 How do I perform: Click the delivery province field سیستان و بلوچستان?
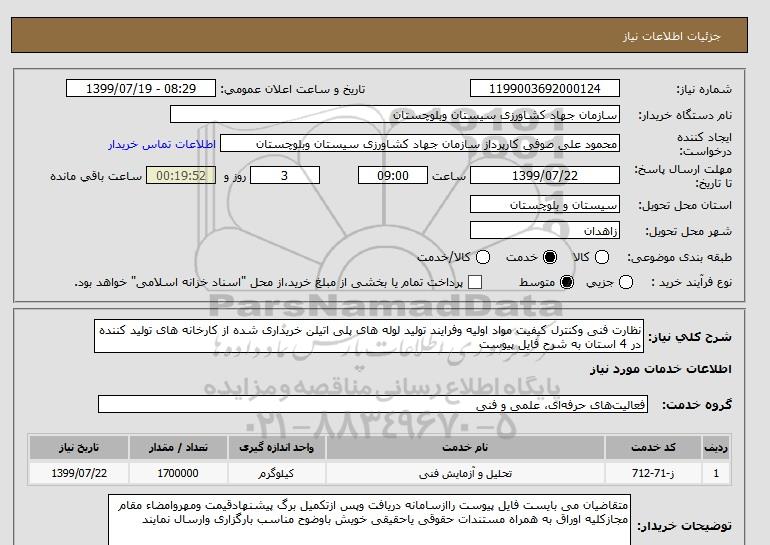coord(545,204)
